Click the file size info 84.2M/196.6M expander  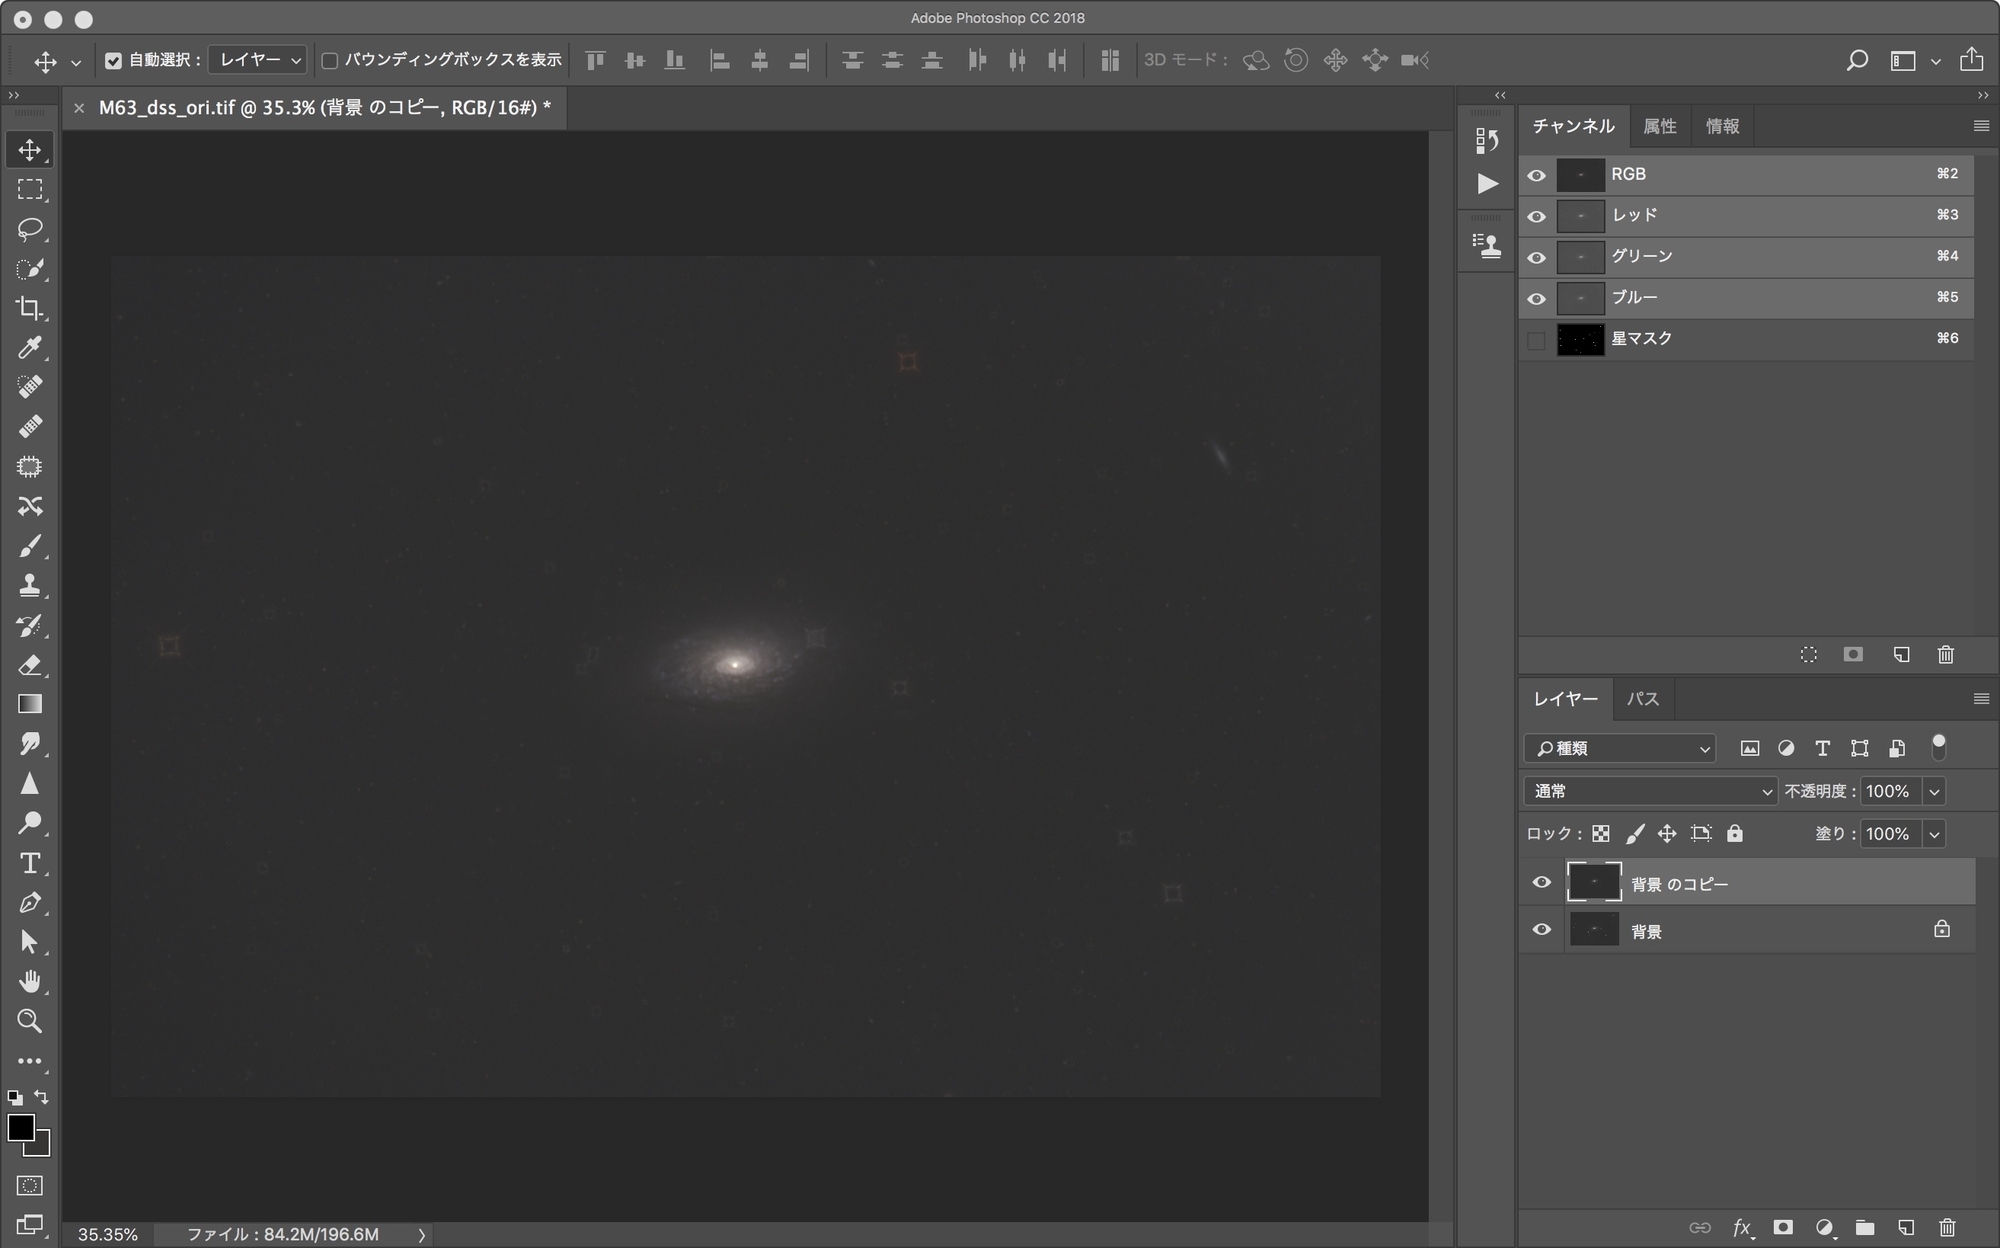pyautogui.click(x=421, y=1234)
